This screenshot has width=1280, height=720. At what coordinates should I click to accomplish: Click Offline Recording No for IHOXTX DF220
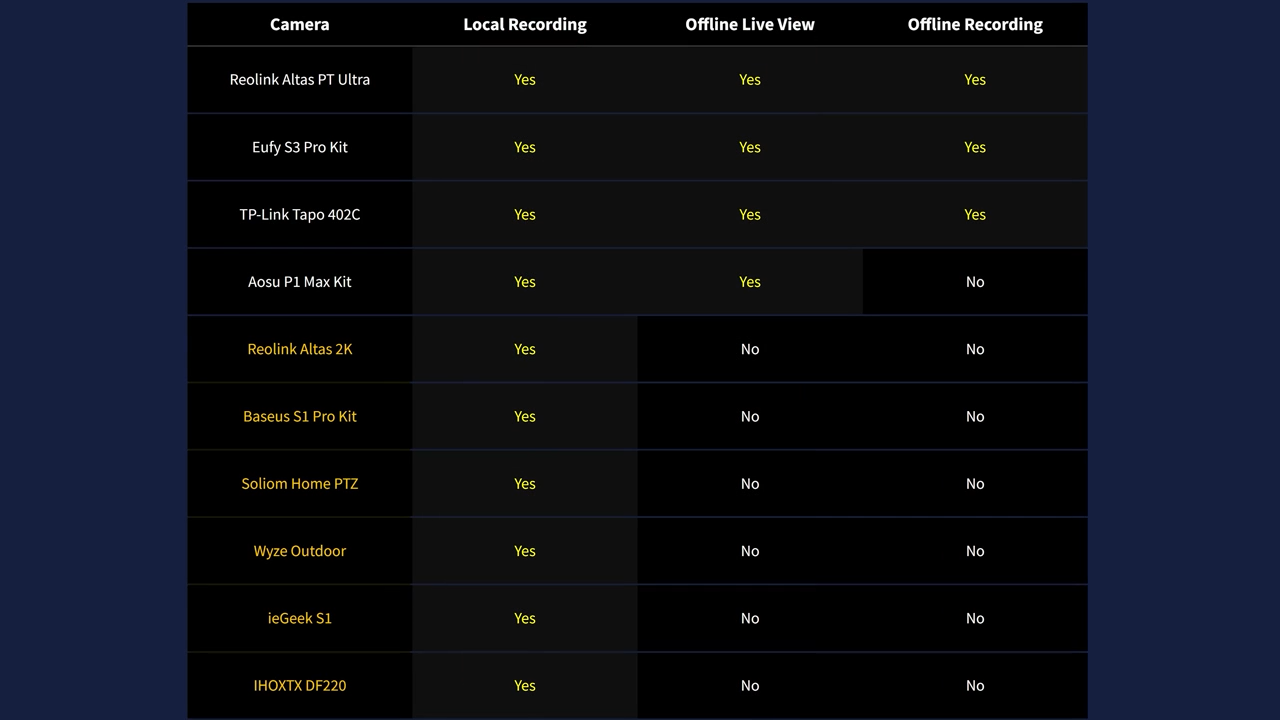(975, 686)
